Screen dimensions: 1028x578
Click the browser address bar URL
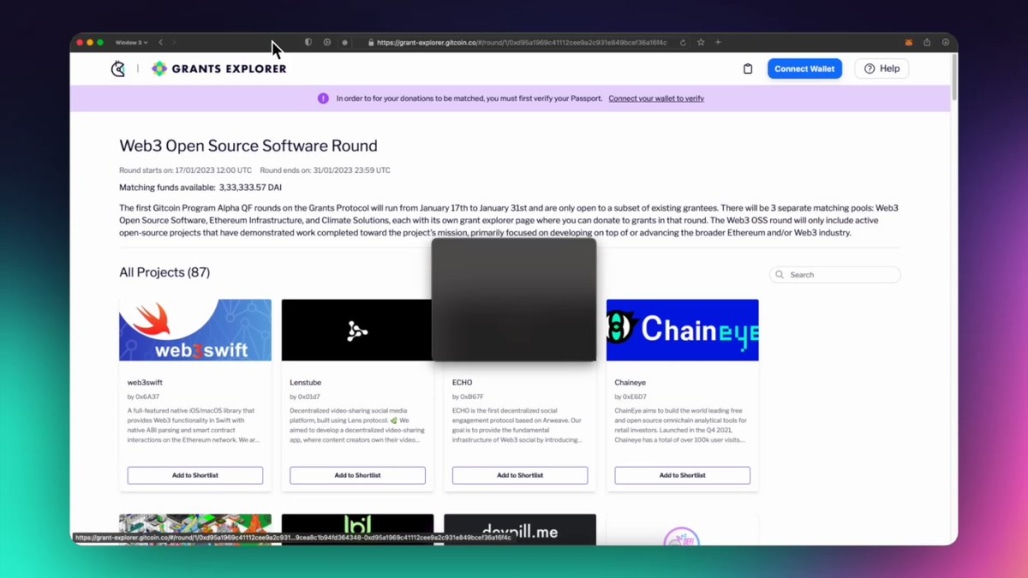522,43
